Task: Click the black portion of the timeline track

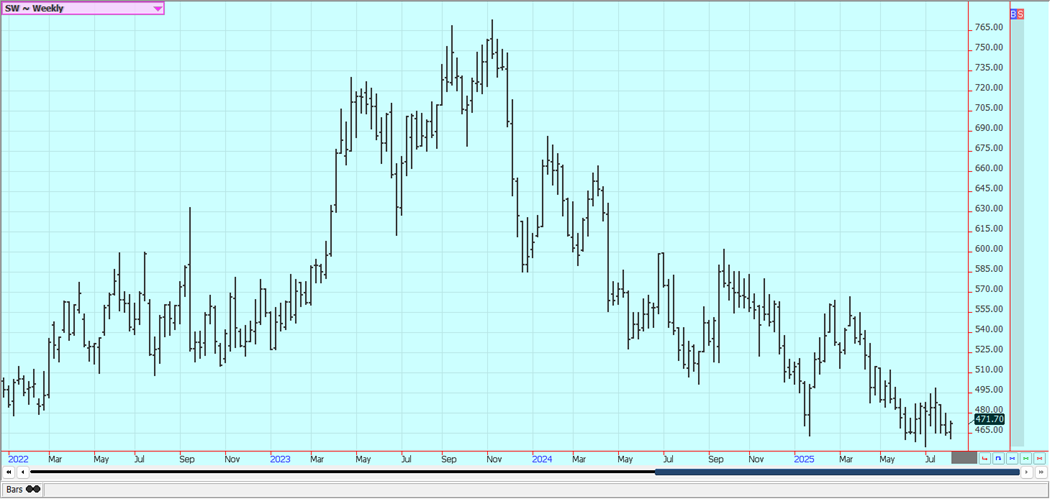Action: click(342, 472)
